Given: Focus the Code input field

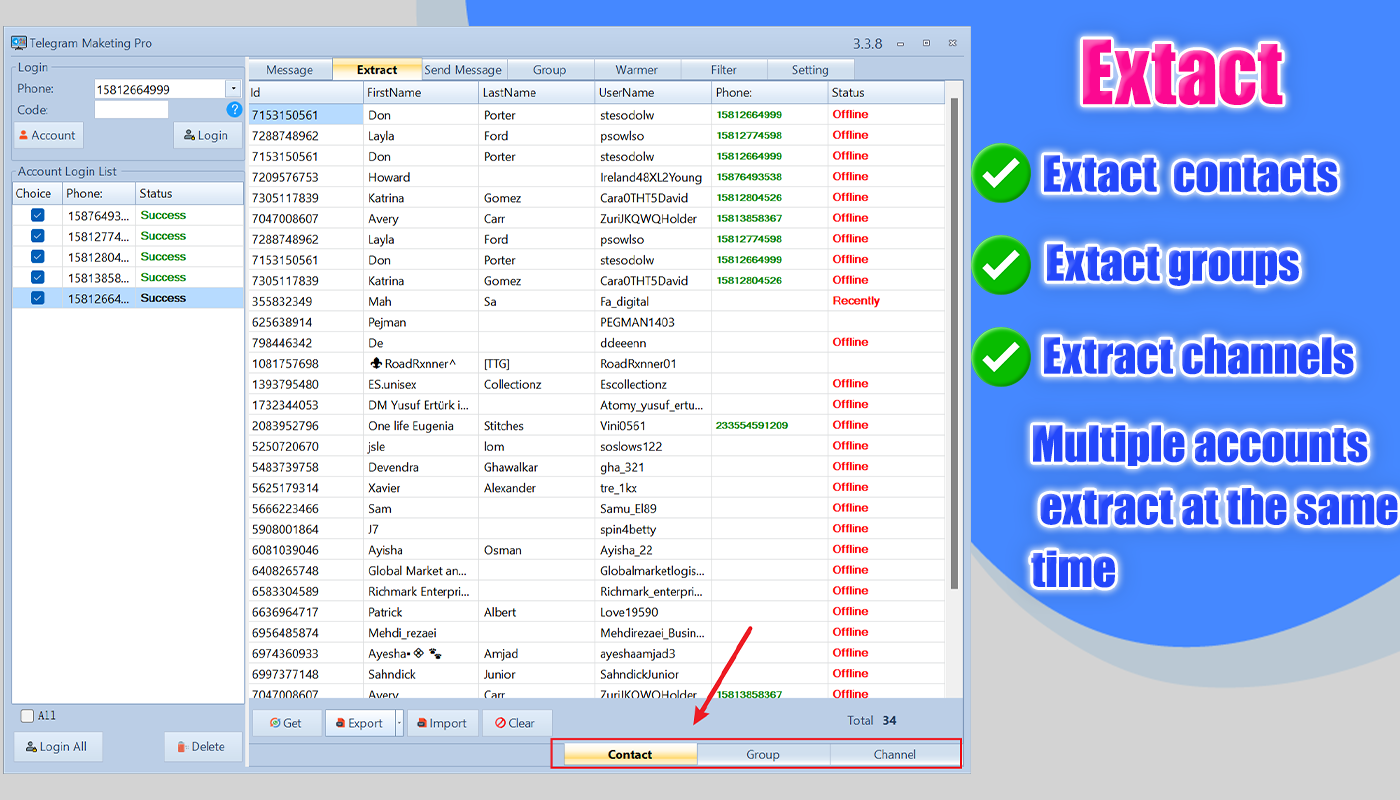Looking at the screenshot, I should tap(131, 110).
